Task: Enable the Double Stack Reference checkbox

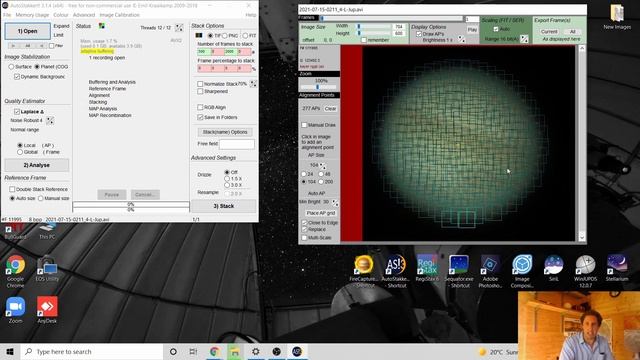Action: coord(12,189)
